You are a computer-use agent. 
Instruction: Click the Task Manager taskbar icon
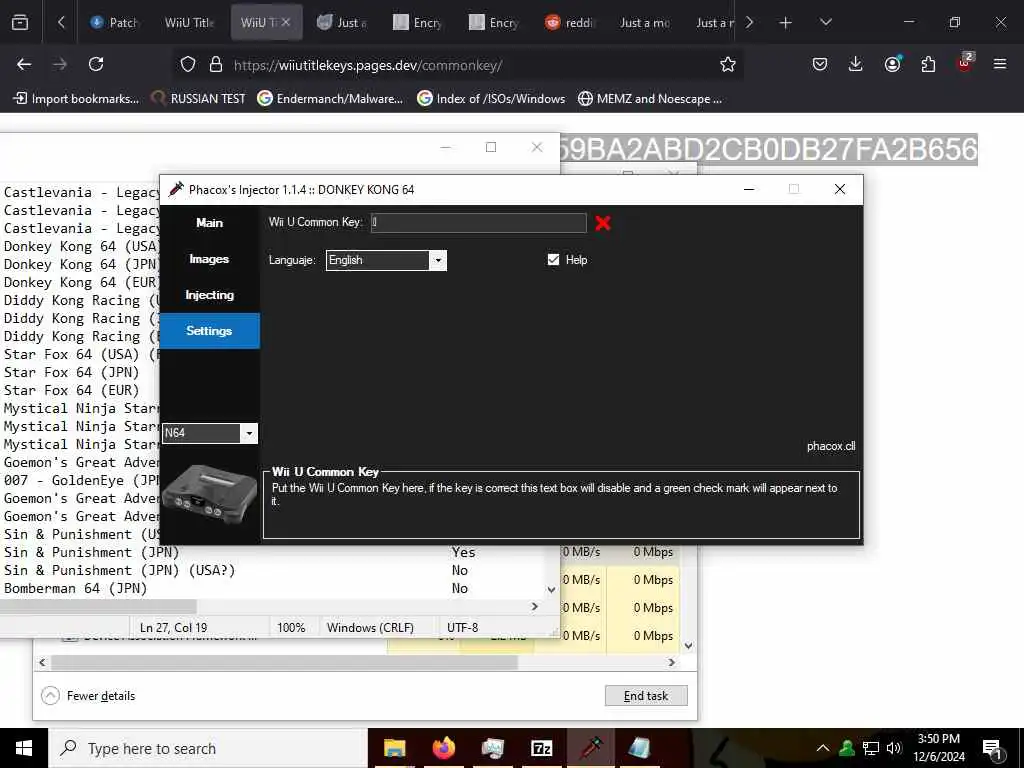492,748
